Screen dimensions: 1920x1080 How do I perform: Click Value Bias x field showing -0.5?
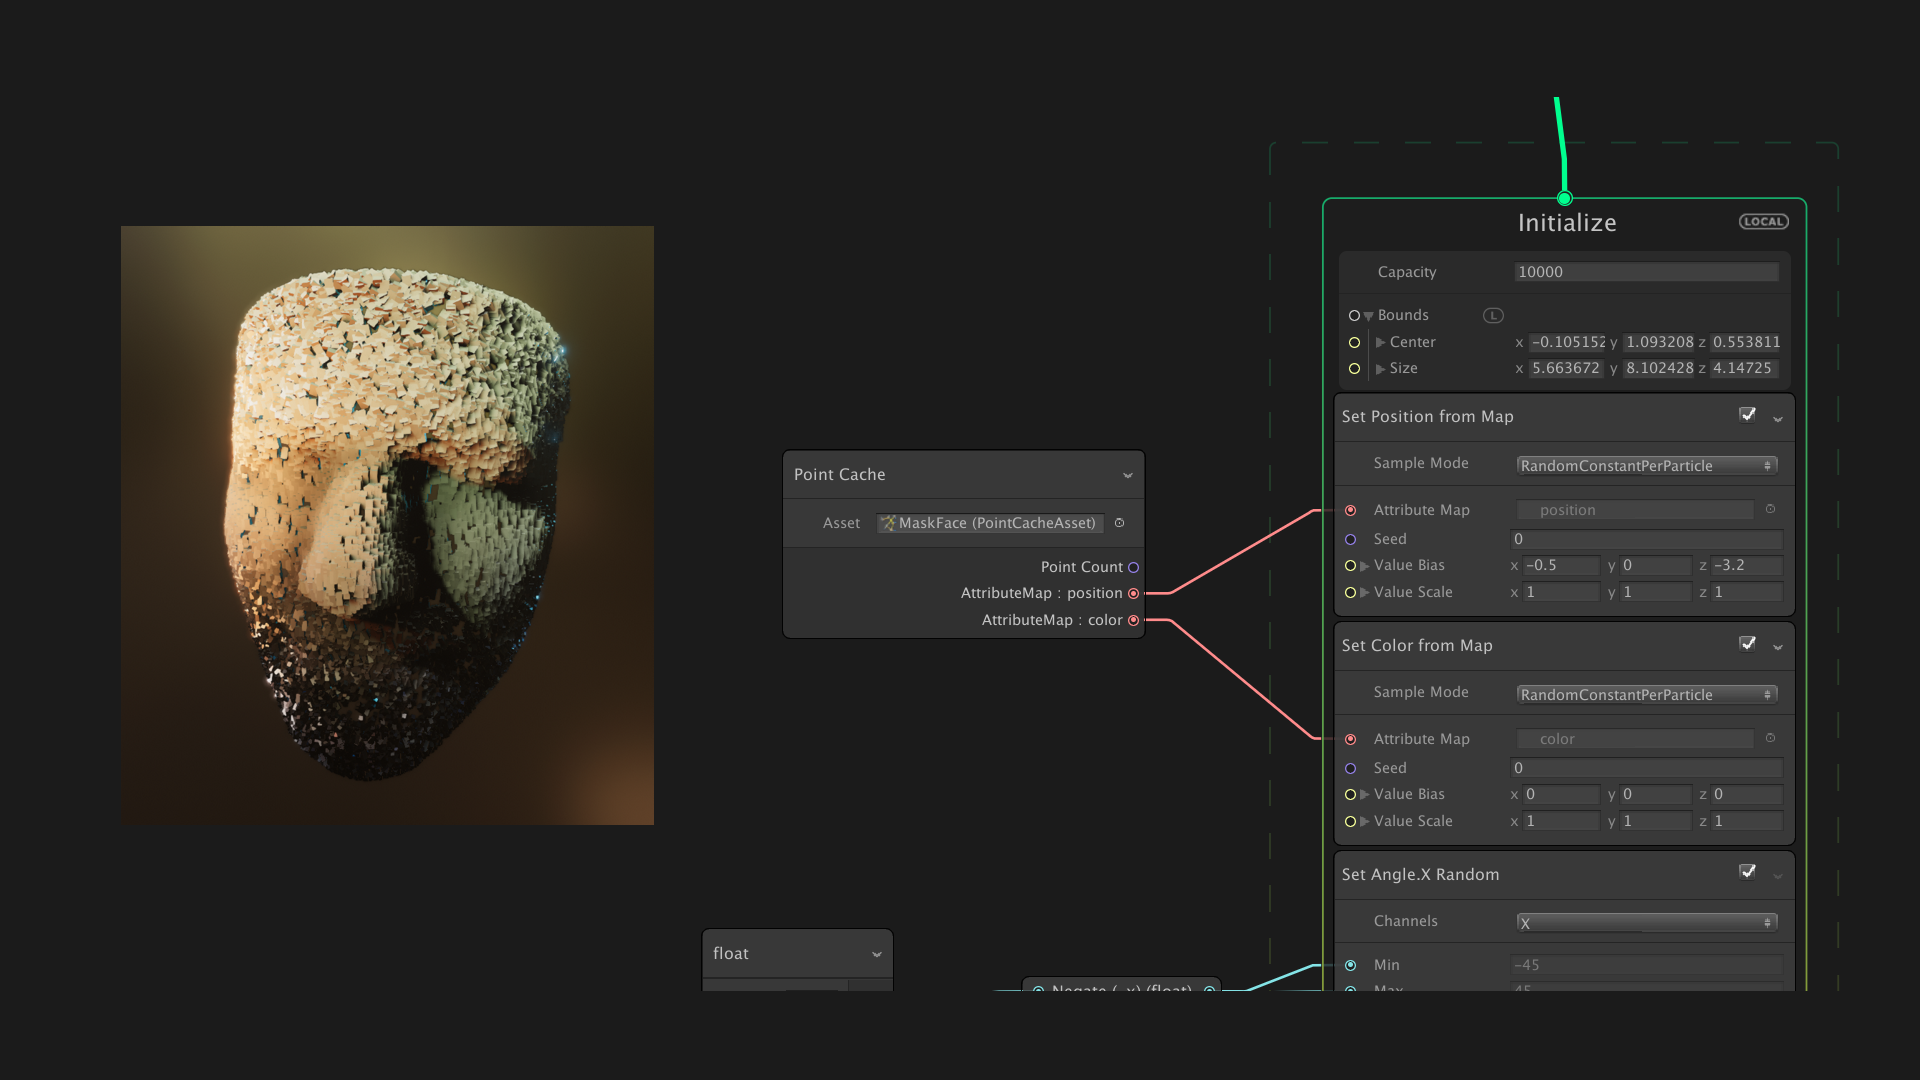coord(1561,566)
